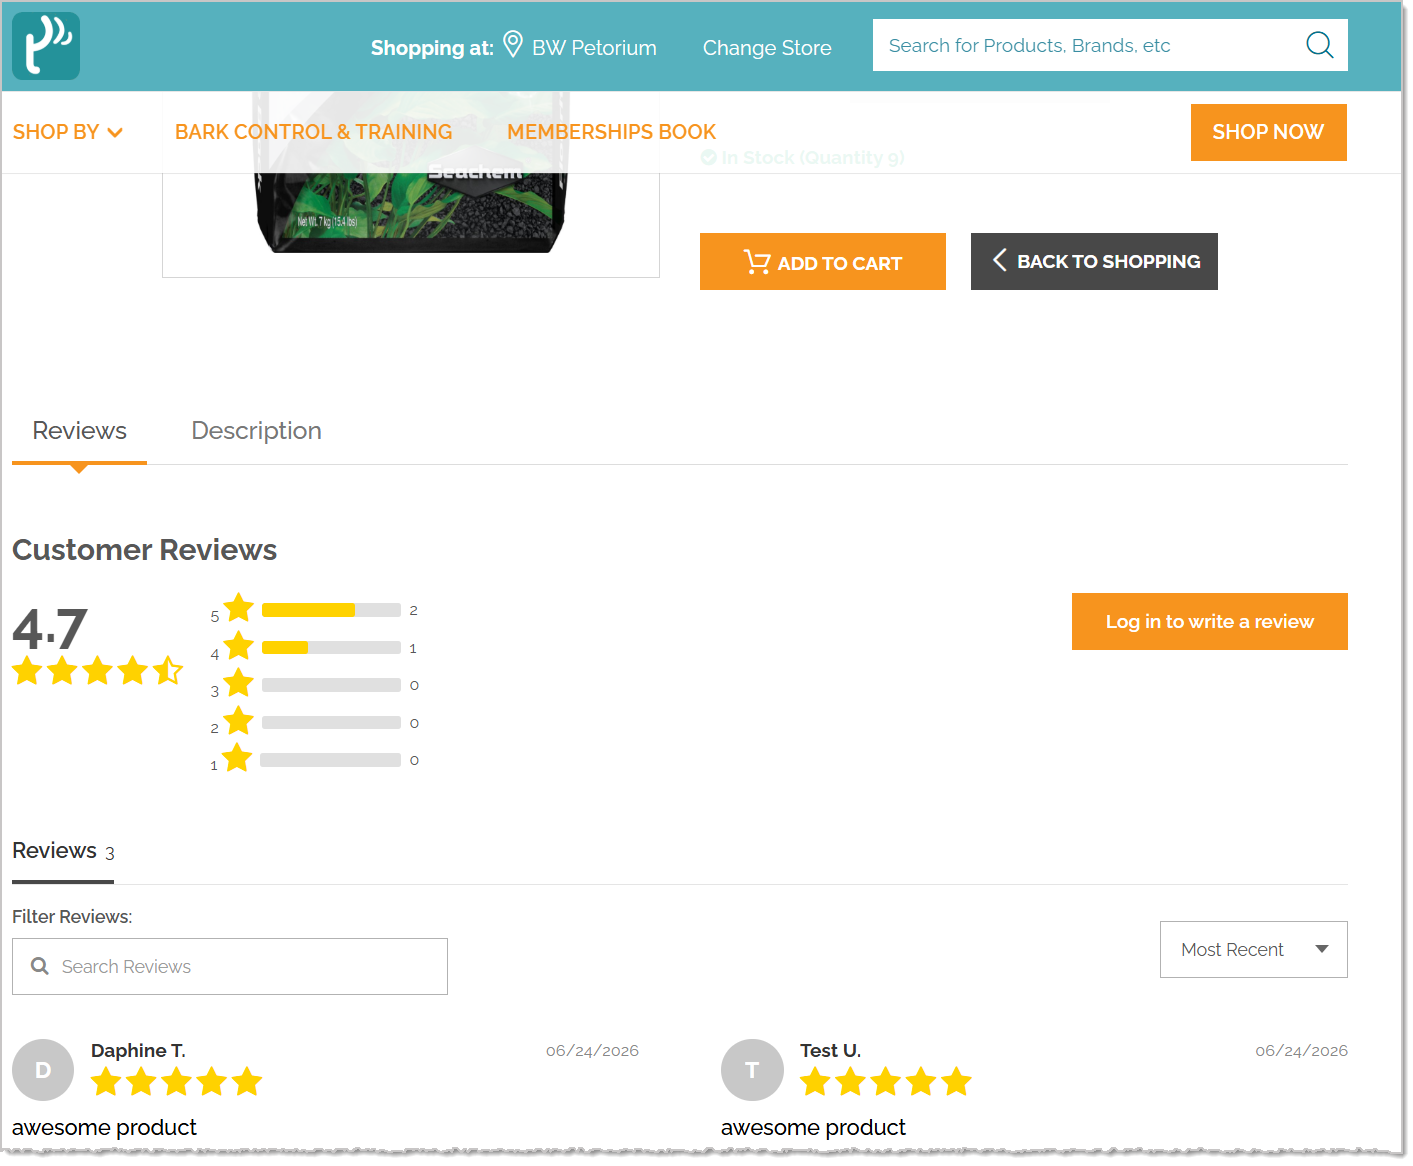Click the Daphine T. reviewer name
The image size is (1413, 1166).
pos(138,1051)
